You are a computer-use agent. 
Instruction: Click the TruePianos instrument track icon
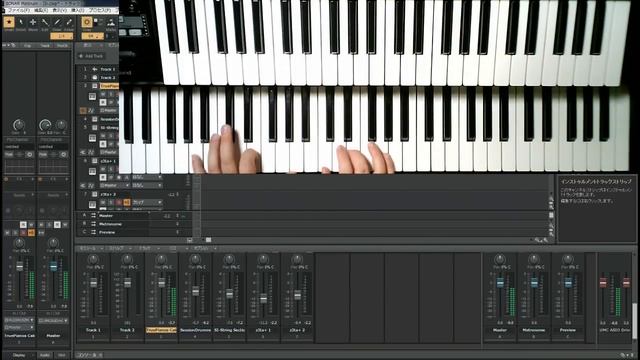(x=95, y=86)
